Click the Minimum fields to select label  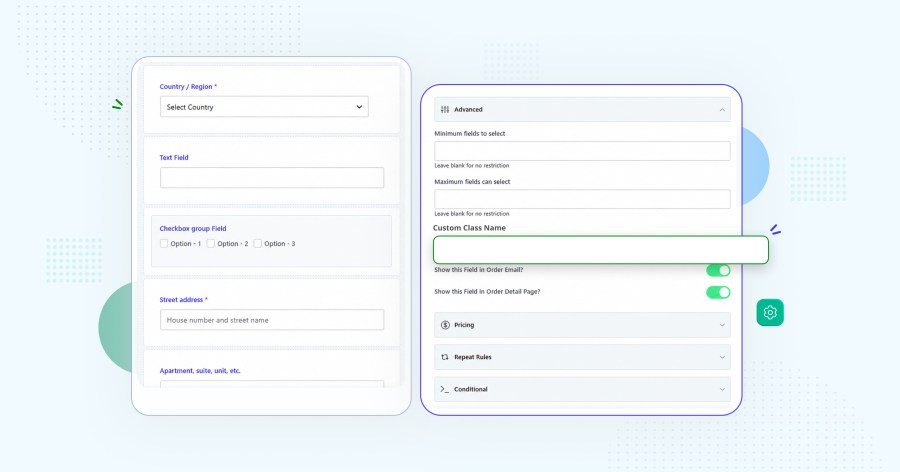coord(470,134)
